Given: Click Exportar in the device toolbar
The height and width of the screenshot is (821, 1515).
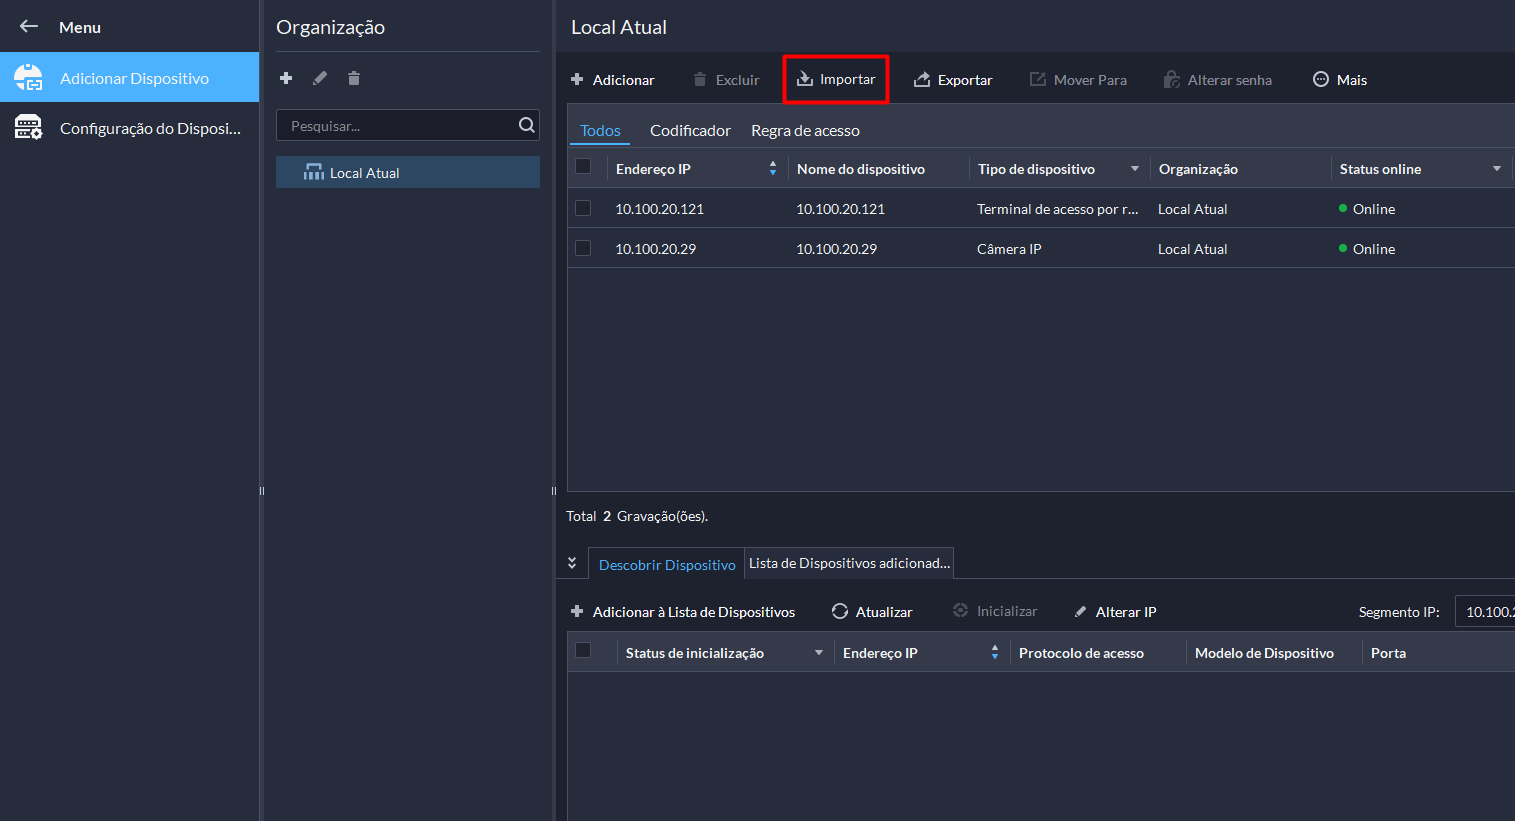Looking at the screenshot, I should (x=953, y=80).
